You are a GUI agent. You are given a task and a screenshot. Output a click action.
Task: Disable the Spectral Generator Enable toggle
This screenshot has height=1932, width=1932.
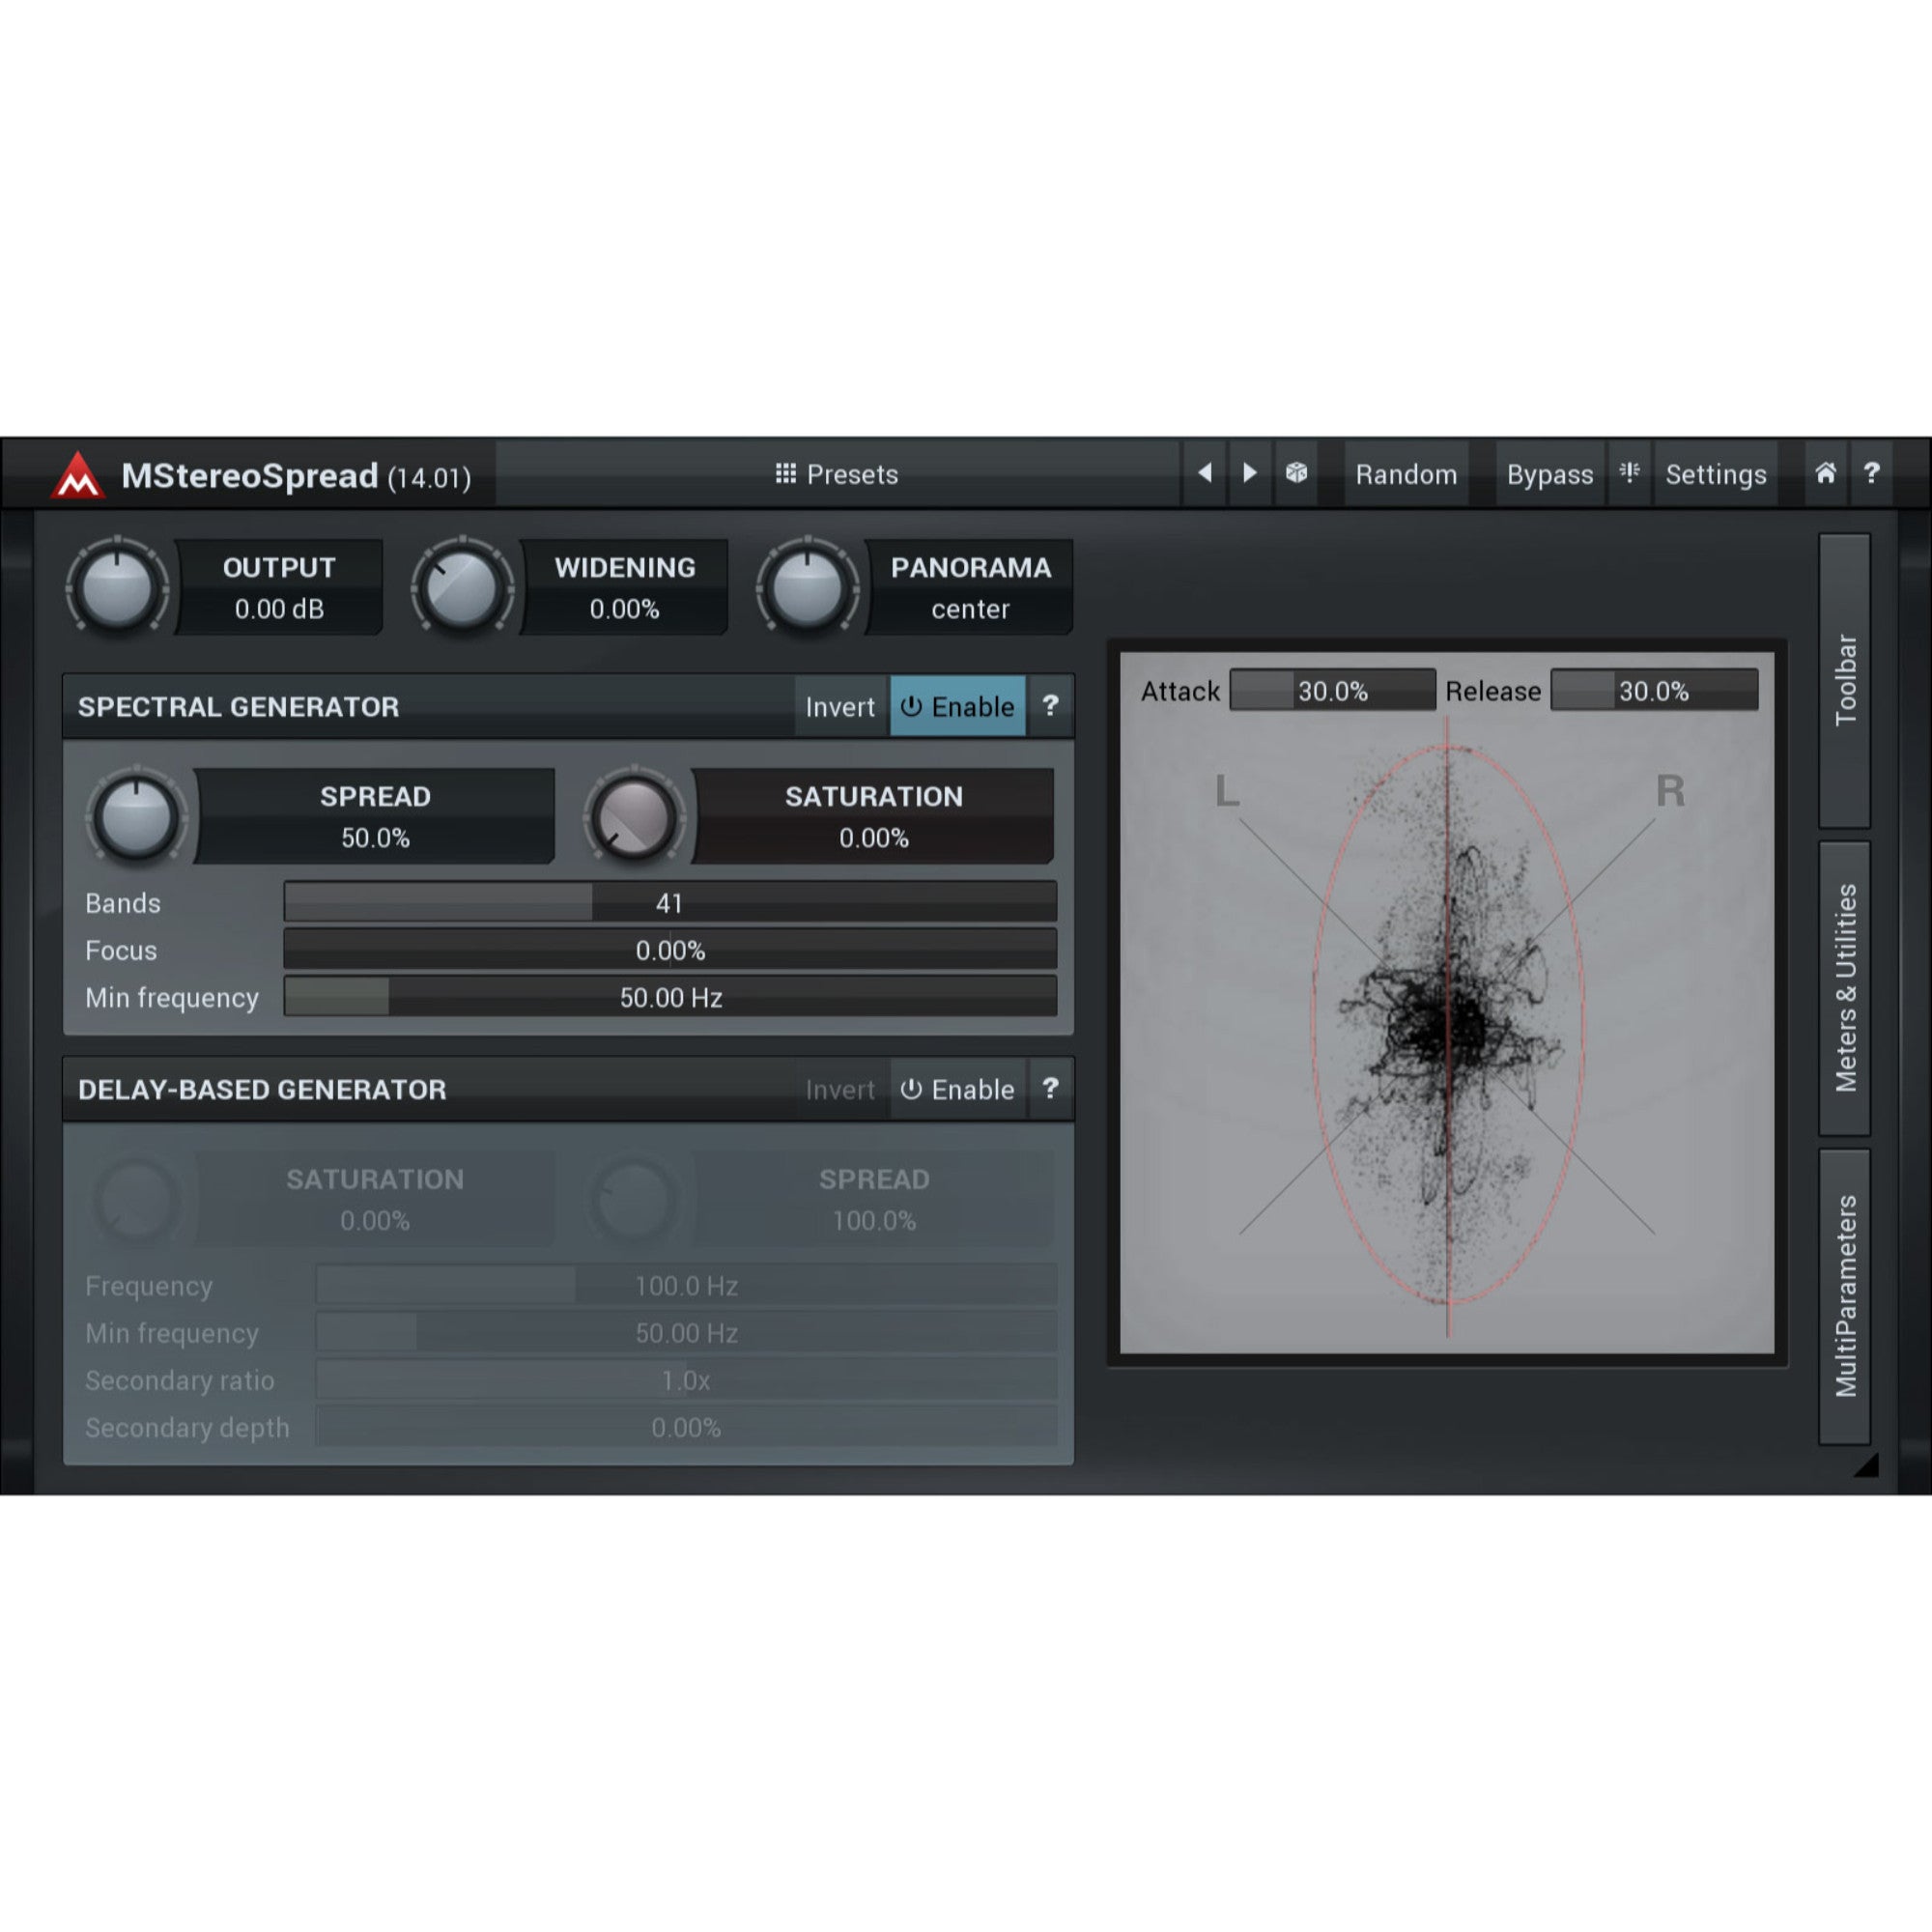click(x=958, y=706)
